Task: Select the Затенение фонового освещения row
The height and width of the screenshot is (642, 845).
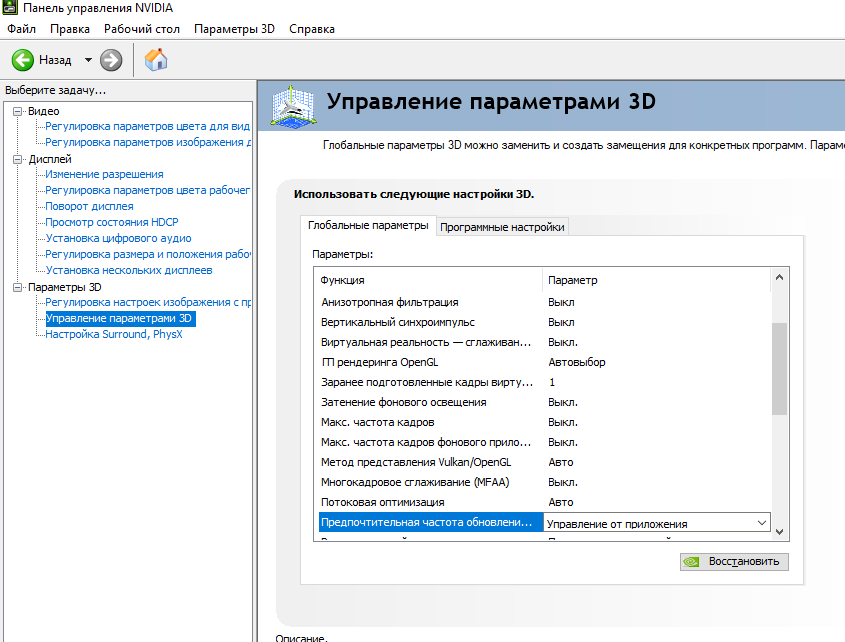Action: 544,402
